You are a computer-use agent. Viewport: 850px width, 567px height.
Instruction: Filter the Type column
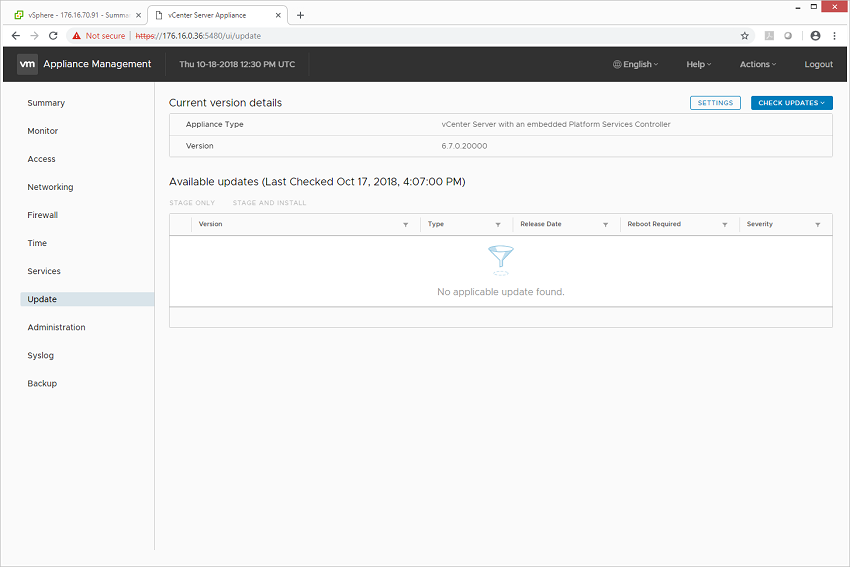tap(498, 224)
